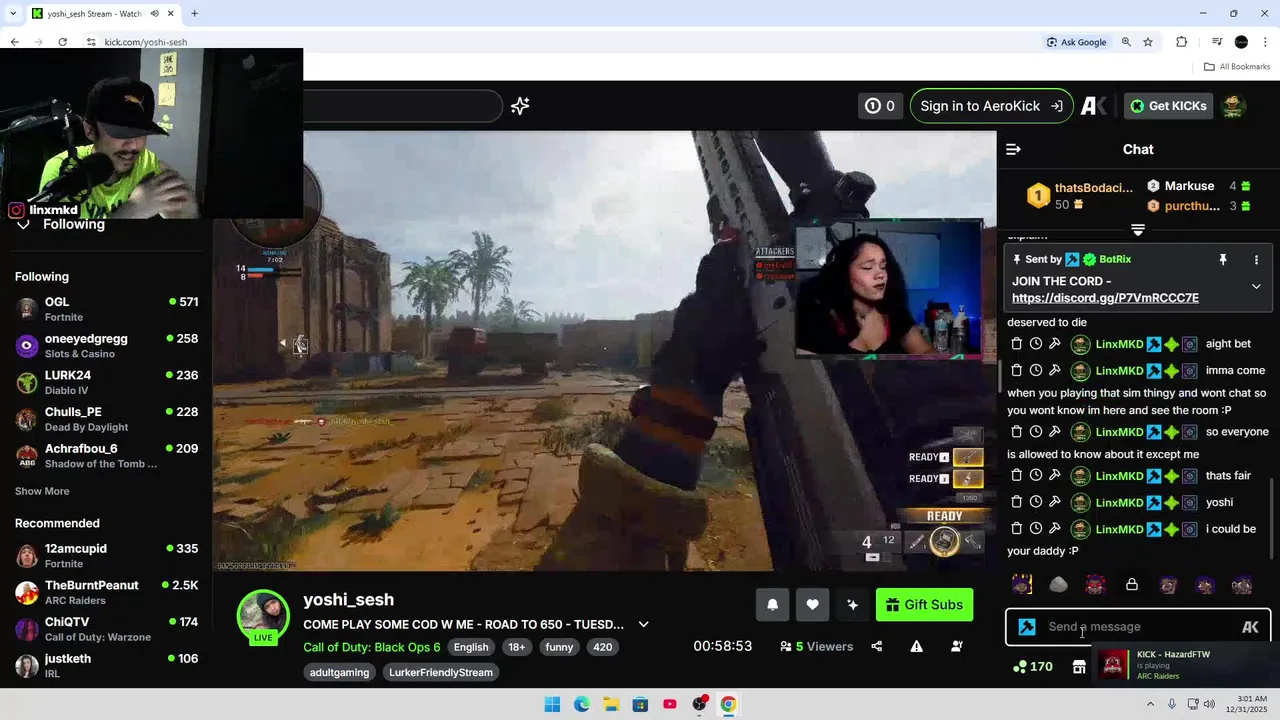
Task: Click the AK AeroKick logo in the header
Action: (1093, 106)
